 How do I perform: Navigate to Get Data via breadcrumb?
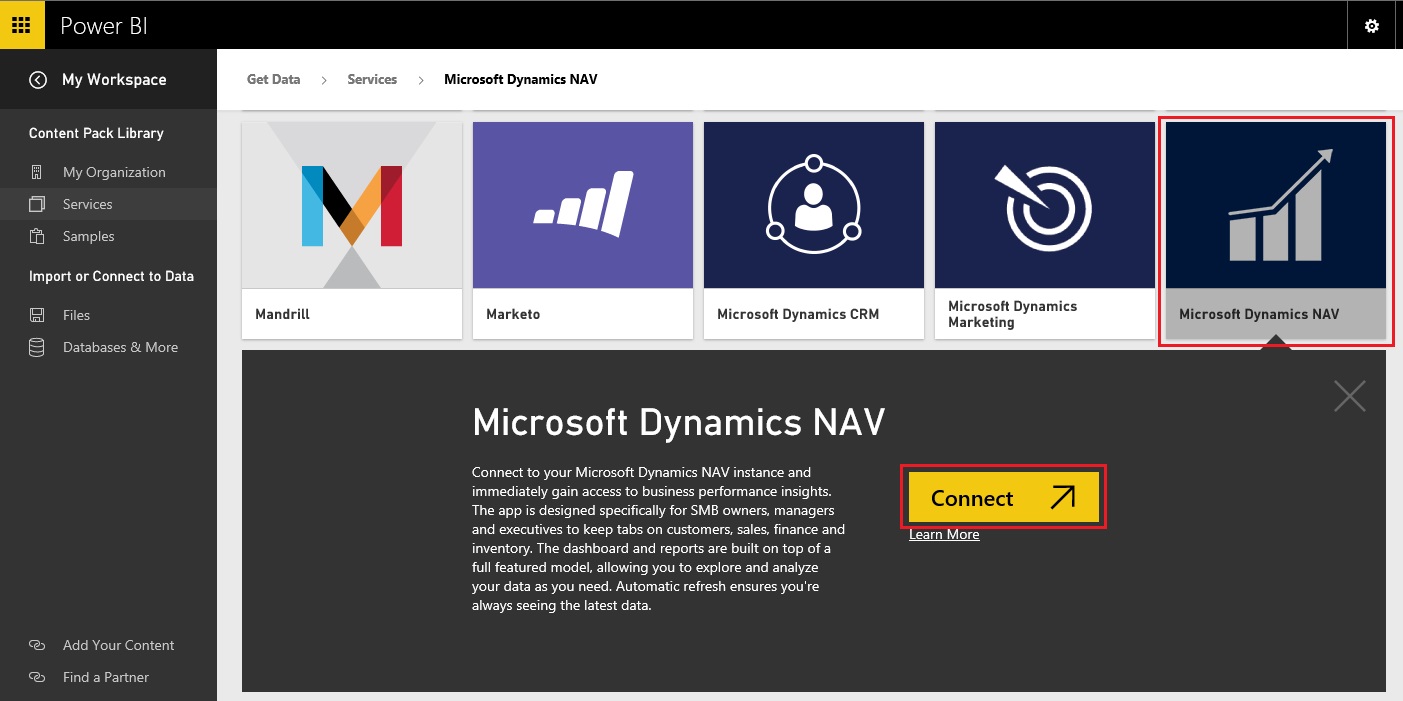(273, 79)
